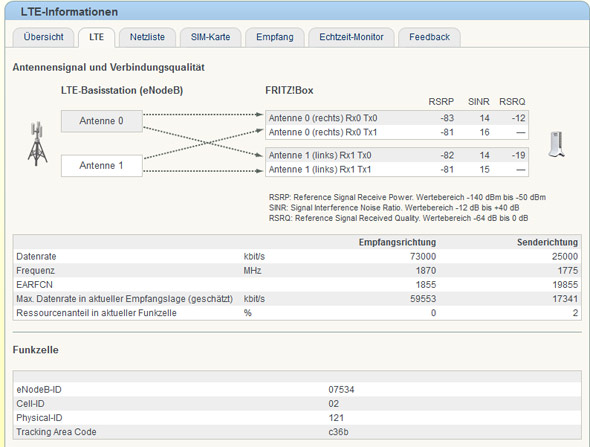Click the Tracking Area Code value c36b
This screenshot has height=447, width=590.
(338, 432)
